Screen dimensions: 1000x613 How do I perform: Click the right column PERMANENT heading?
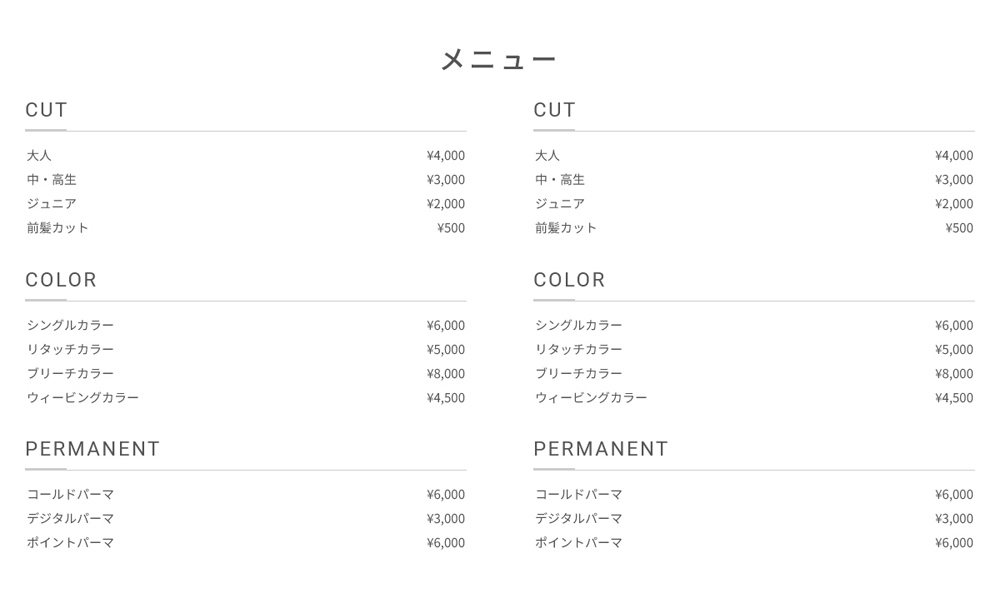[601, 448]
